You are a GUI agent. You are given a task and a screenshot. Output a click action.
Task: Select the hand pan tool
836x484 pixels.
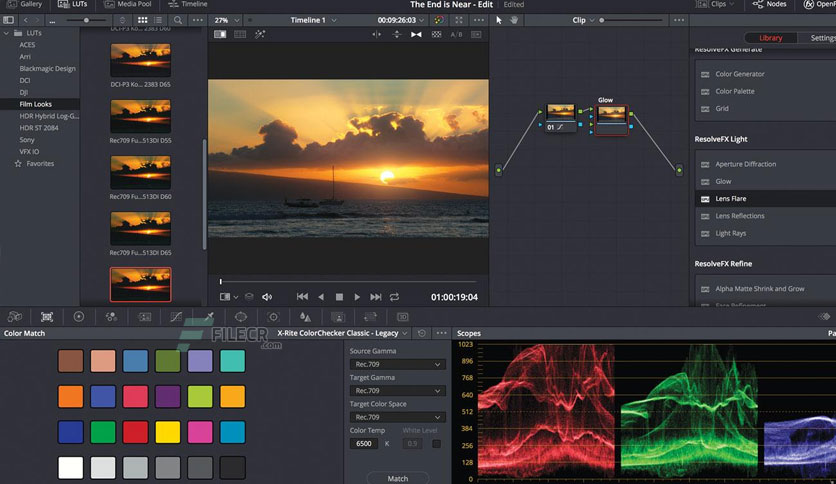tap(515, 20)
